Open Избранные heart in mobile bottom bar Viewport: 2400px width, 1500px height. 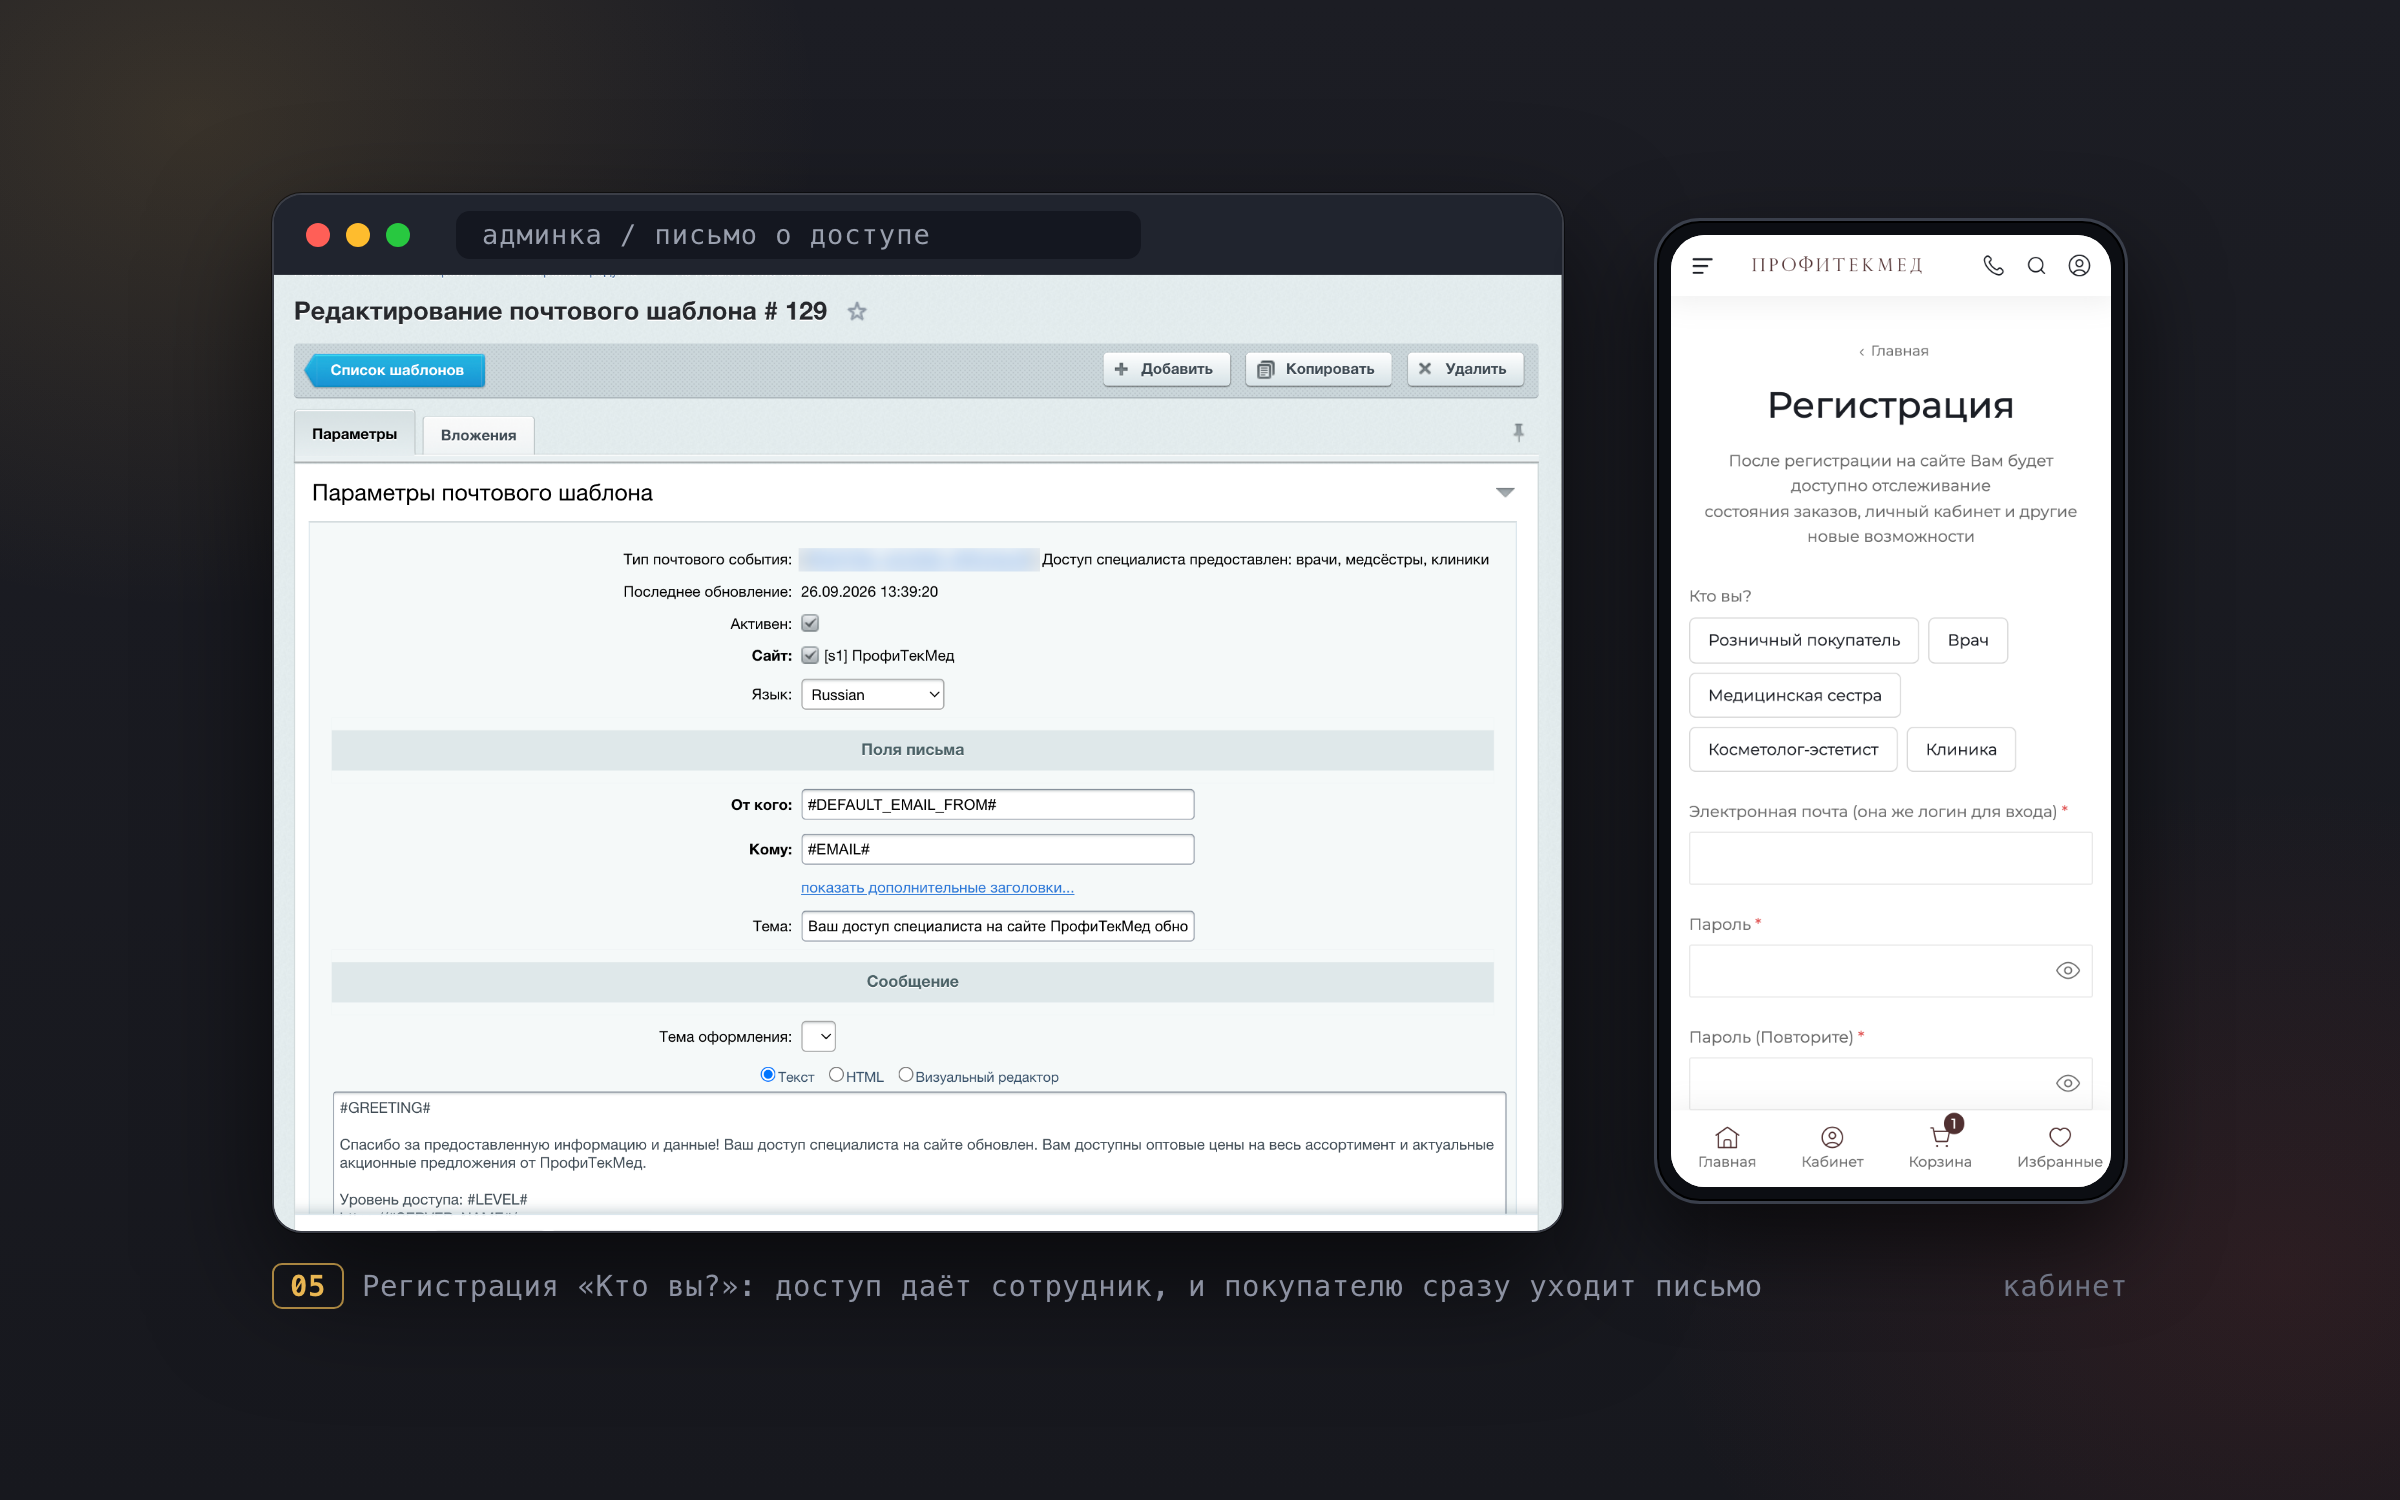pos(2059,1147)
